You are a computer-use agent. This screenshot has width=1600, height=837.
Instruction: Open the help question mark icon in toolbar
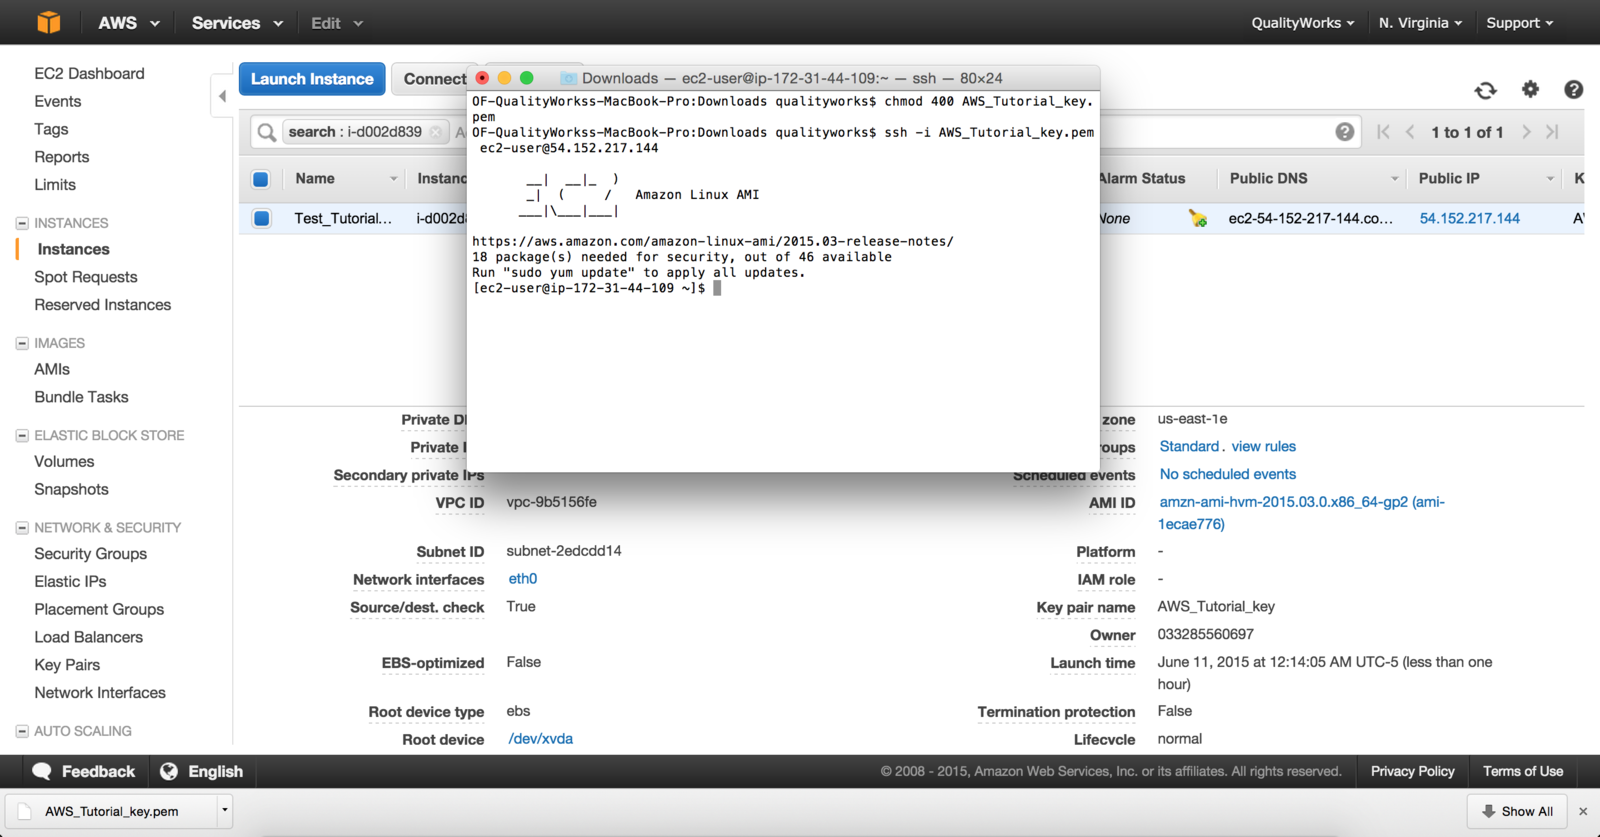(1573, 90)
